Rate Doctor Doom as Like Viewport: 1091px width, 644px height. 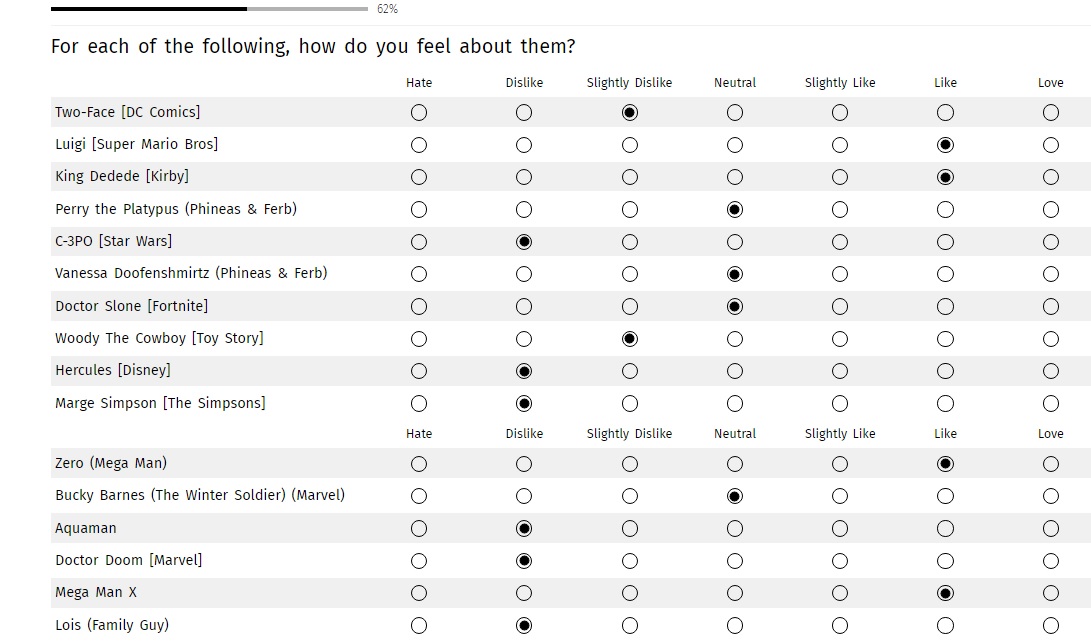point(945,561)
